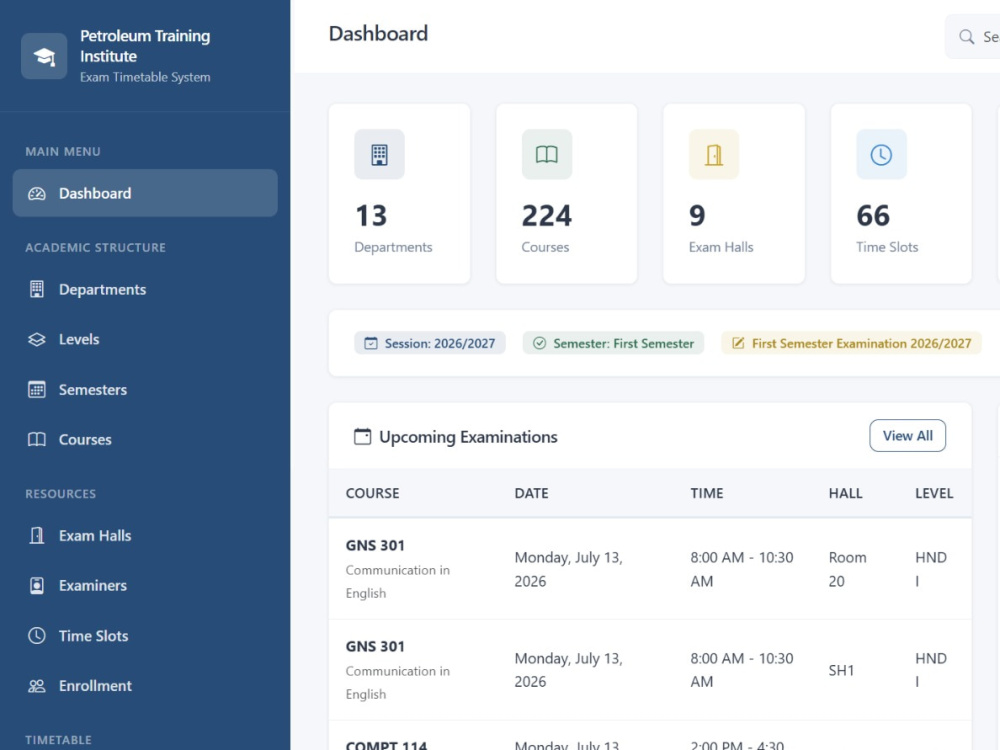1000x750 pixels.
Task: Click the COURSE column header
Action: click(372, 493)
